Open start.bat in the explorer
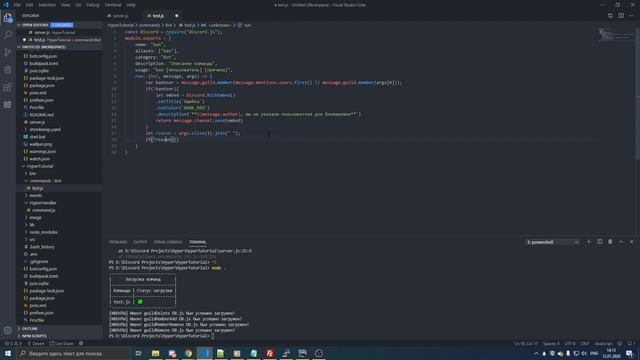640x360 pixels. [37, 137]
